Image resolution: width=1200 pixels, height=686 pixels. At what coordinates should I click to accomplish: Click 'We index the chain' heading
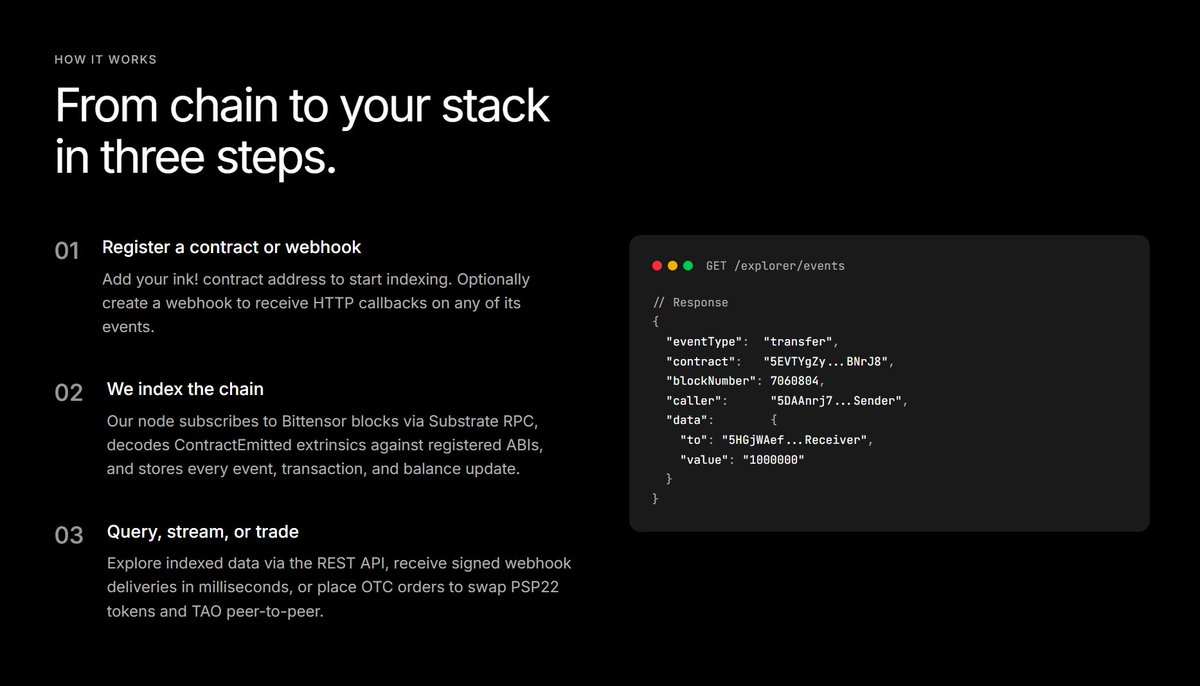[x=185, y=388]
